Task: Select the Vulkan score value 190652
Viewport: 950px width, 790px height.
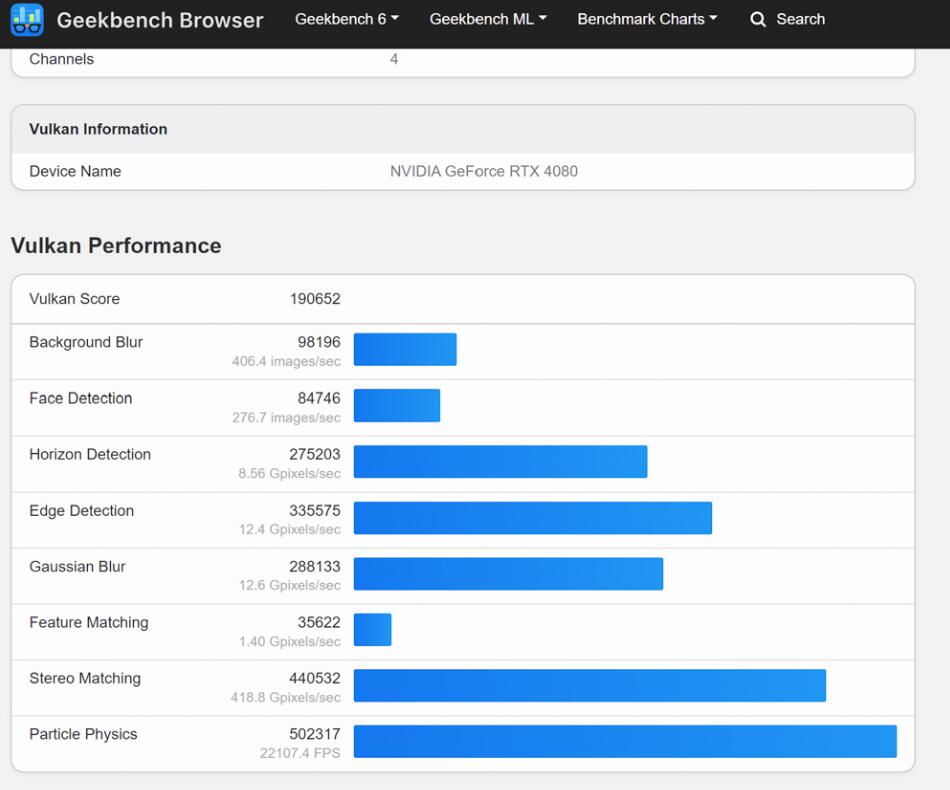Action: (315, 299)
